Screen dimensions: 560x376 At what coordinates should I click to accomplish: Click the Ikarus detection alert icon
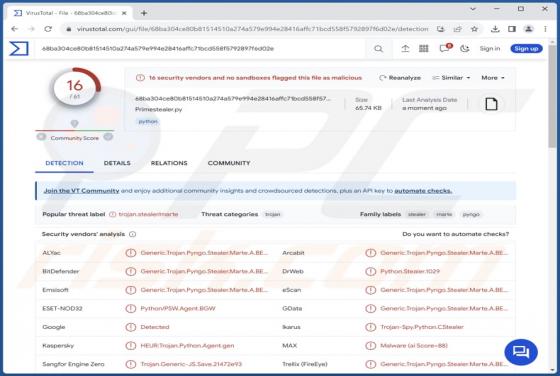[371, 327]
